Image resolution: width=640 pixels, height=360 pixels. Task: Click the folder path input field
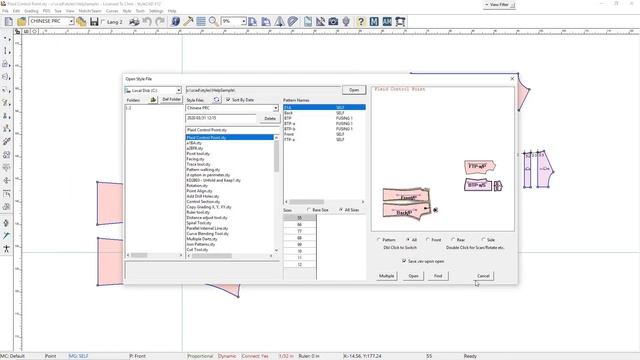click(x=263, y=90)
